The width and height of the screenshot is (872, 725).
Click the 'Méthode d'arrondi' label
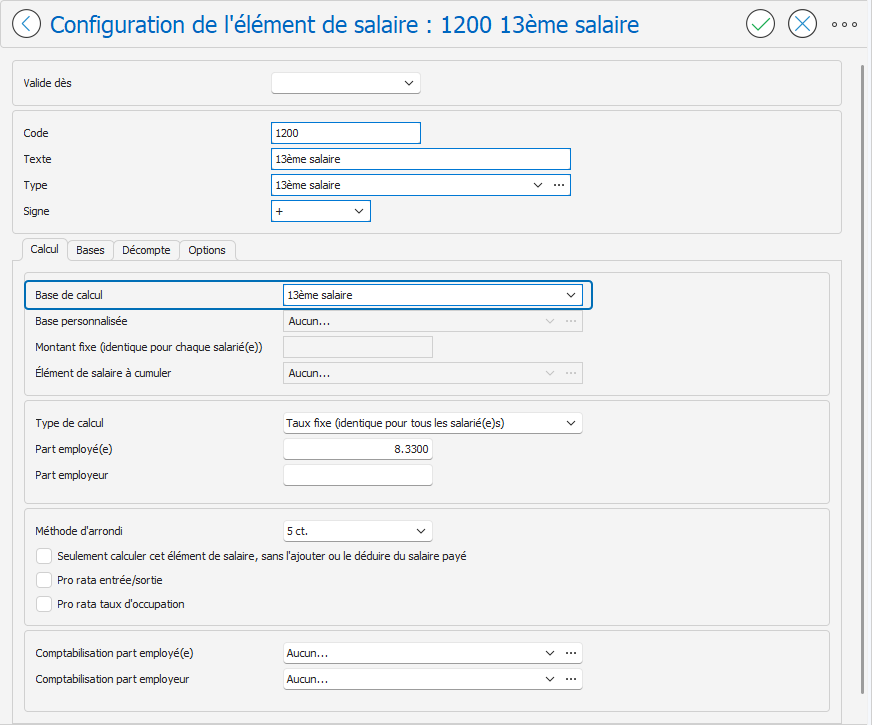79,531
